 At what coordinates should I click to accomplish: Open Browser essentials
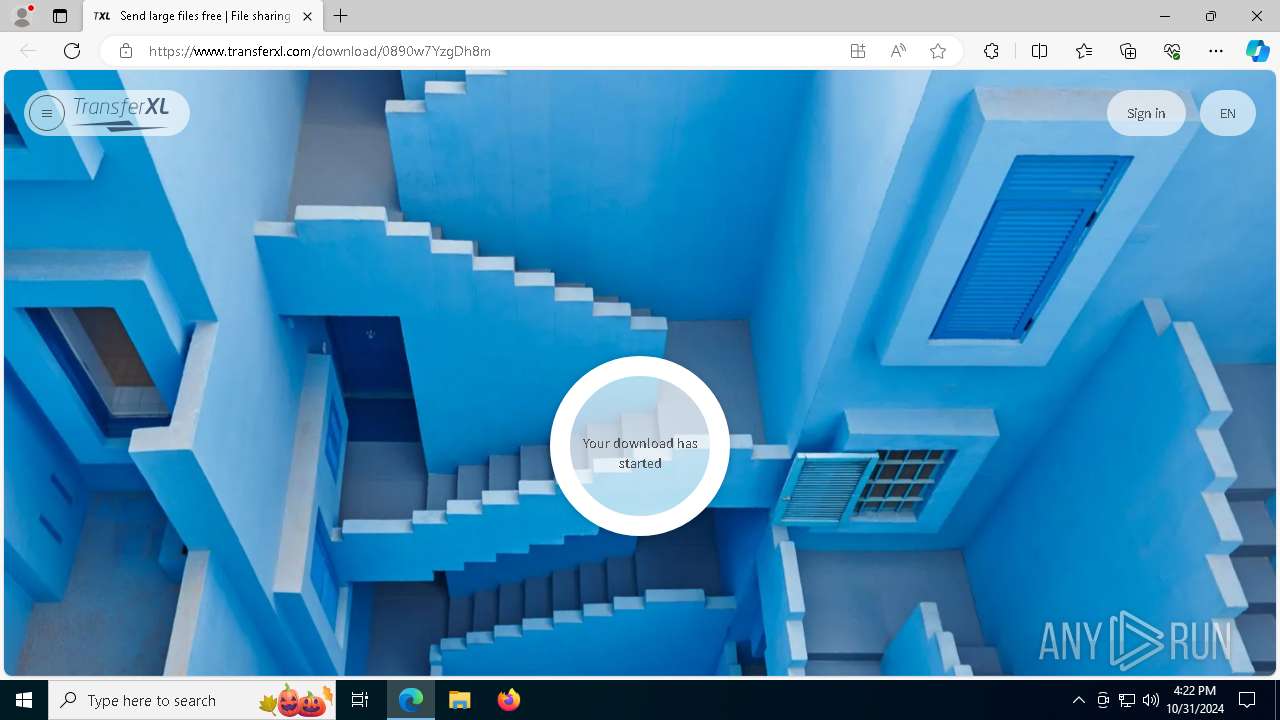(1172, 51)
